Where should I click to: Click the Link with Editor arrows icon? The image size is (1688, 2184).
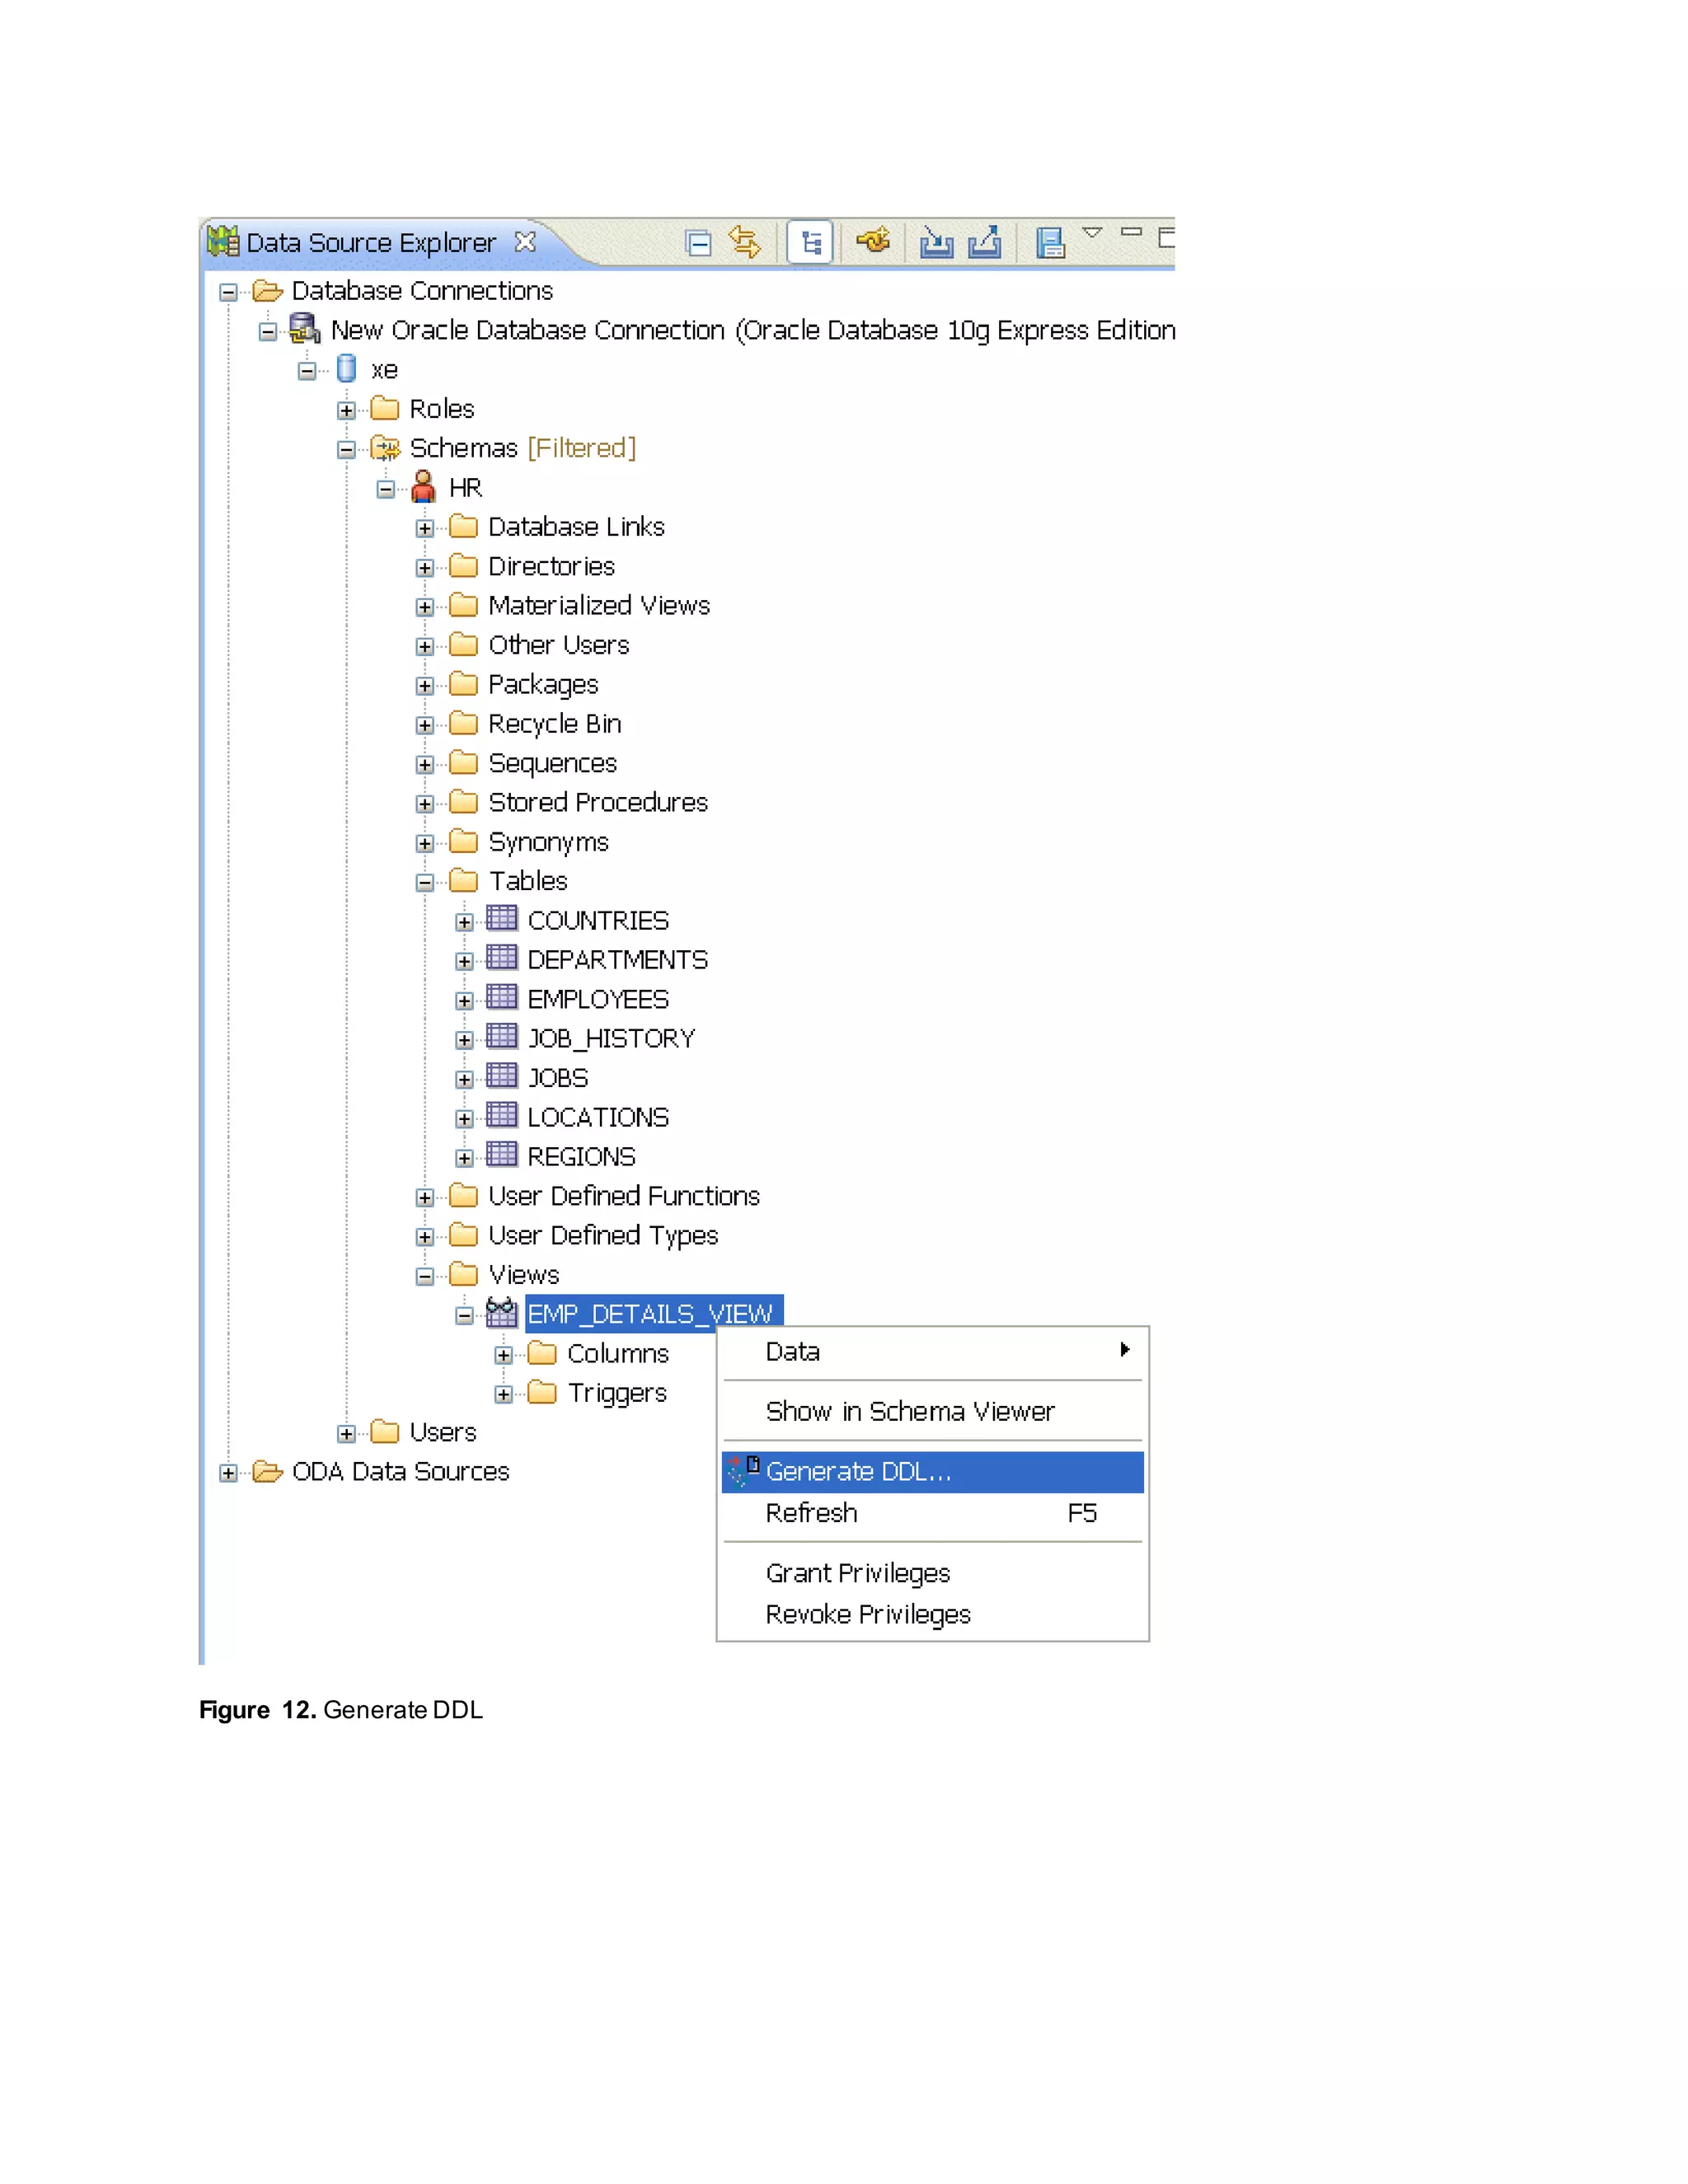tap(745, 242)
